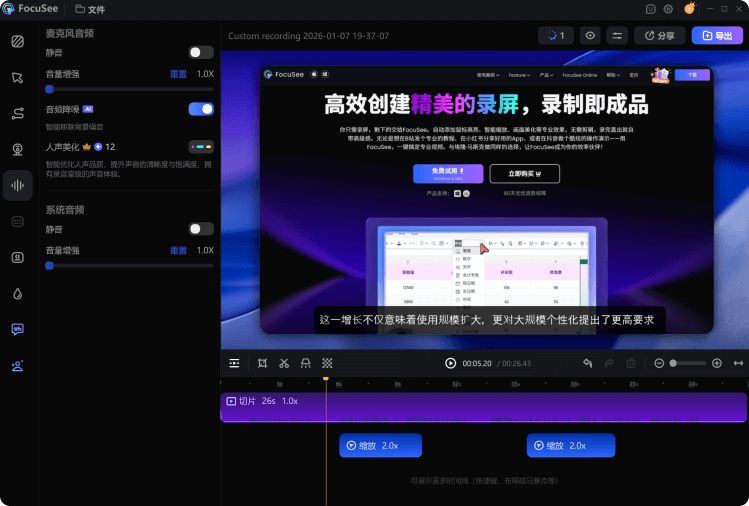This screenshot has width=749, height=506.
Task: Open the watermark droplet sidebar icon
Action: pos(18,293)
